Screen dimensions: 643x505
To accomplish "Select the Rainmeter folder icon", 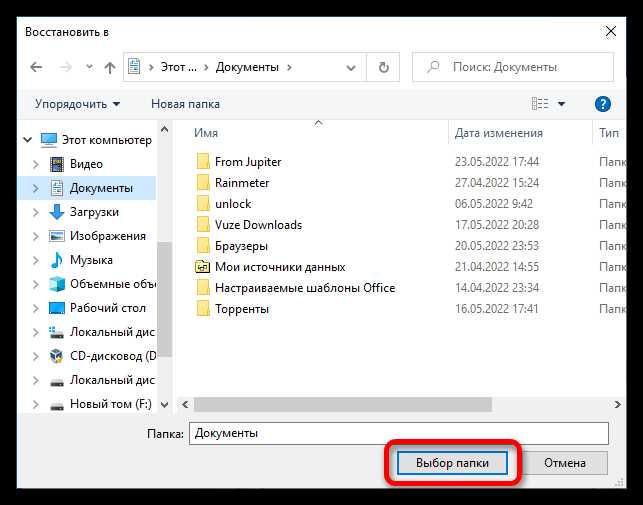I will 203,183.
